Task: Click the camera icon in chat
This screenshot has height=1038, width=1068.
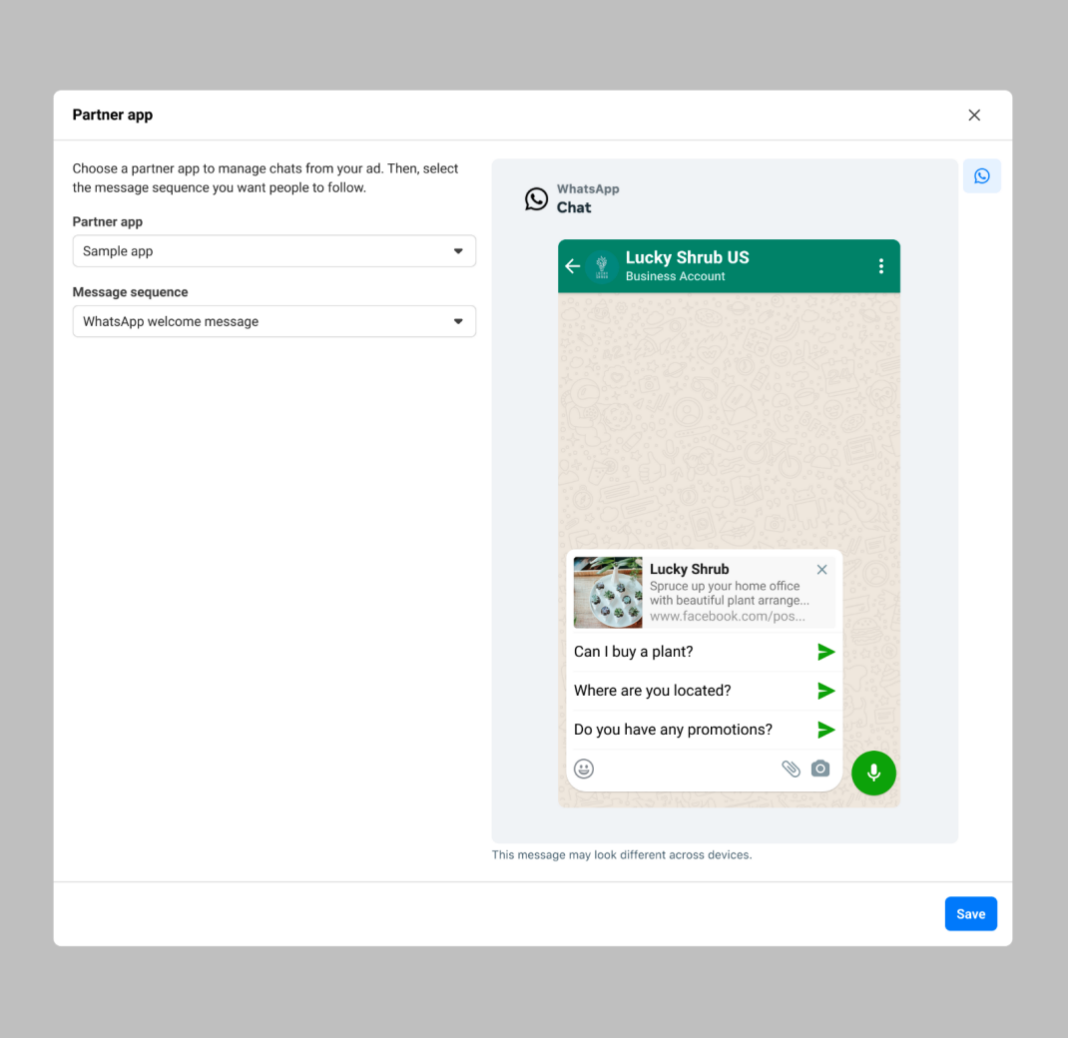Action: pos(820,768)
